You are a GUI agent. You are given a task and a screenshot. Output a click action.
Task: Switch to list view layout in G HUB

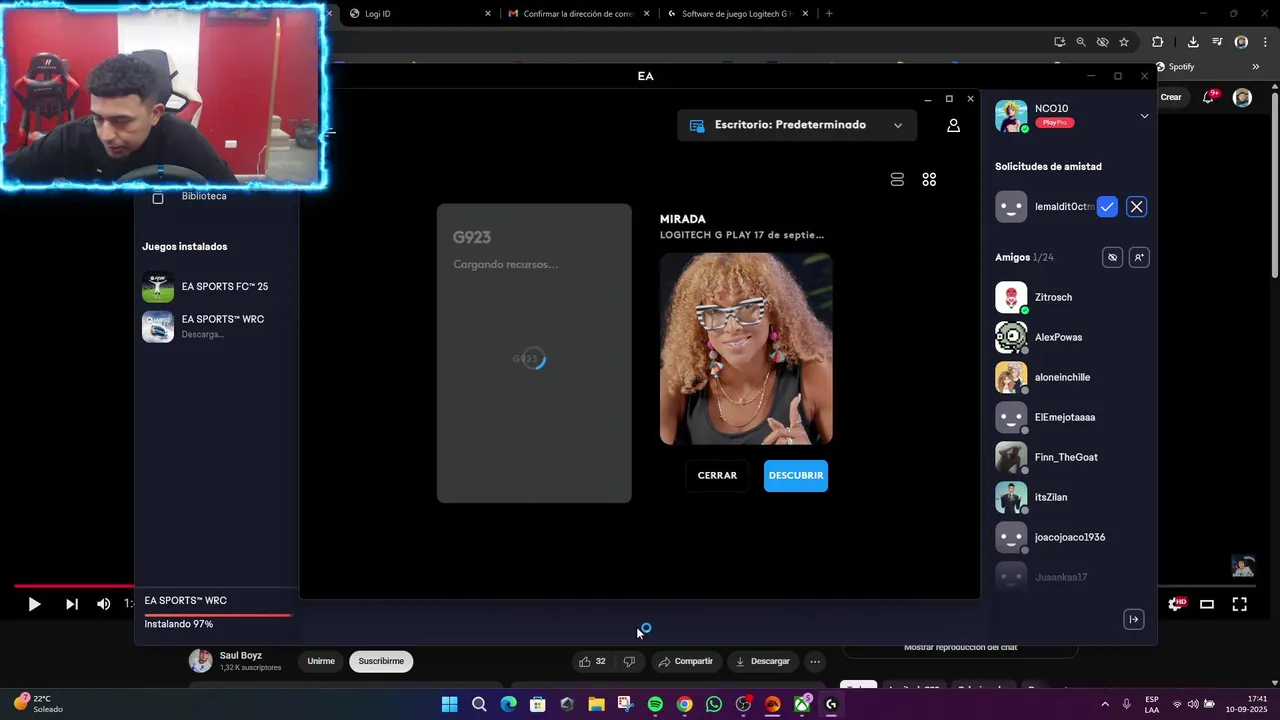897,179
